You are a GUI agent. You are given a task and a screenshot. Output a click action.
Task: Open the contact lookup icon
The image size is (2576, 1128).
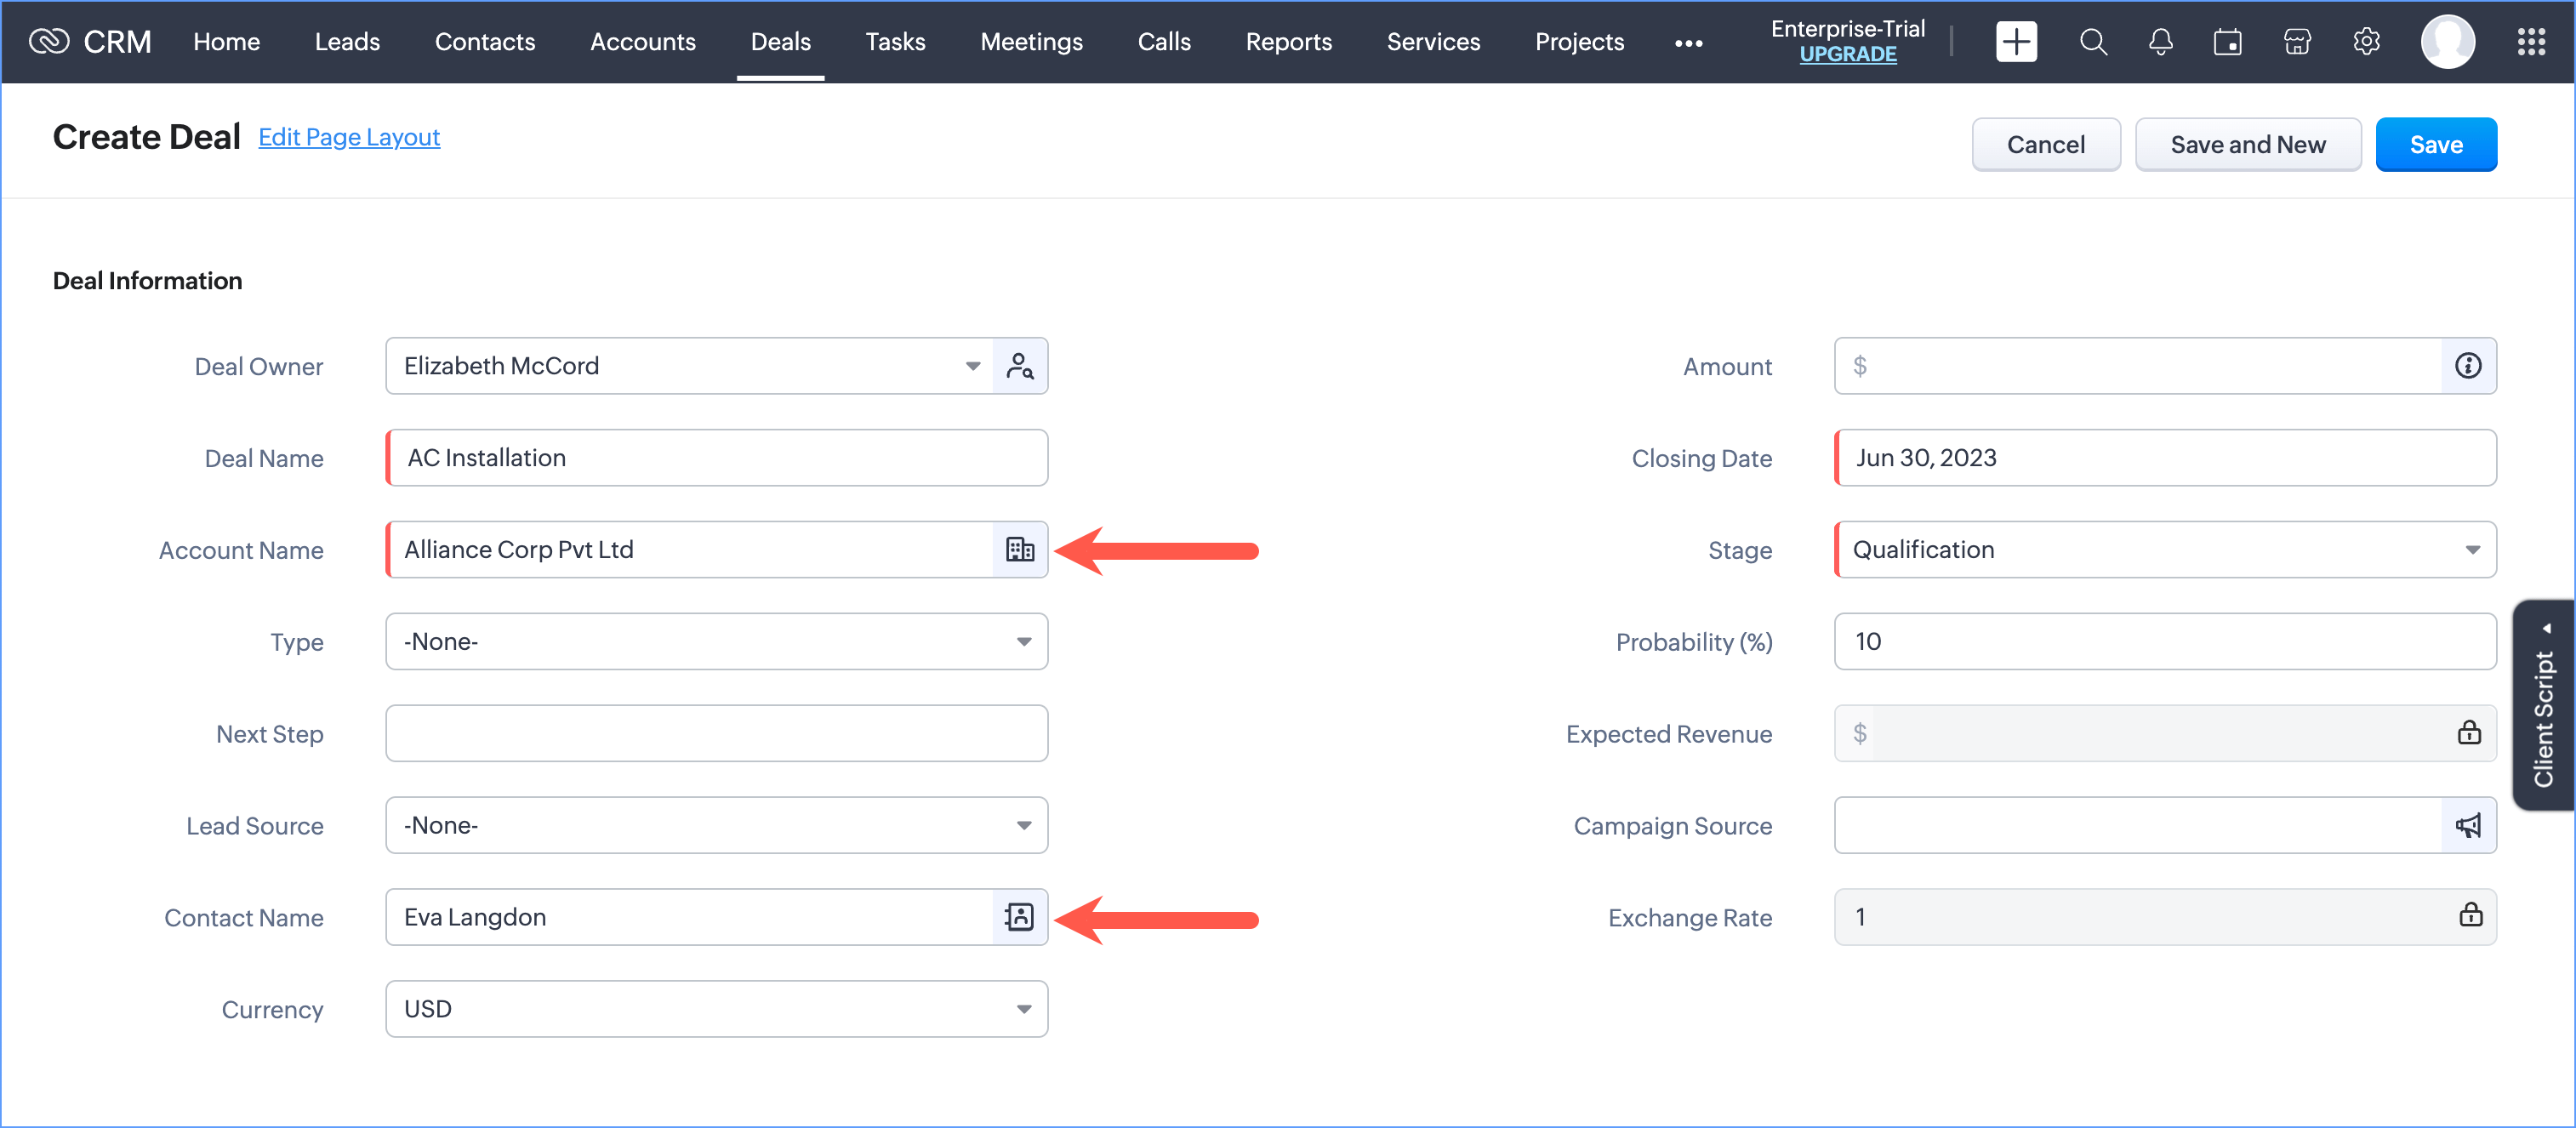point(1019,917)
